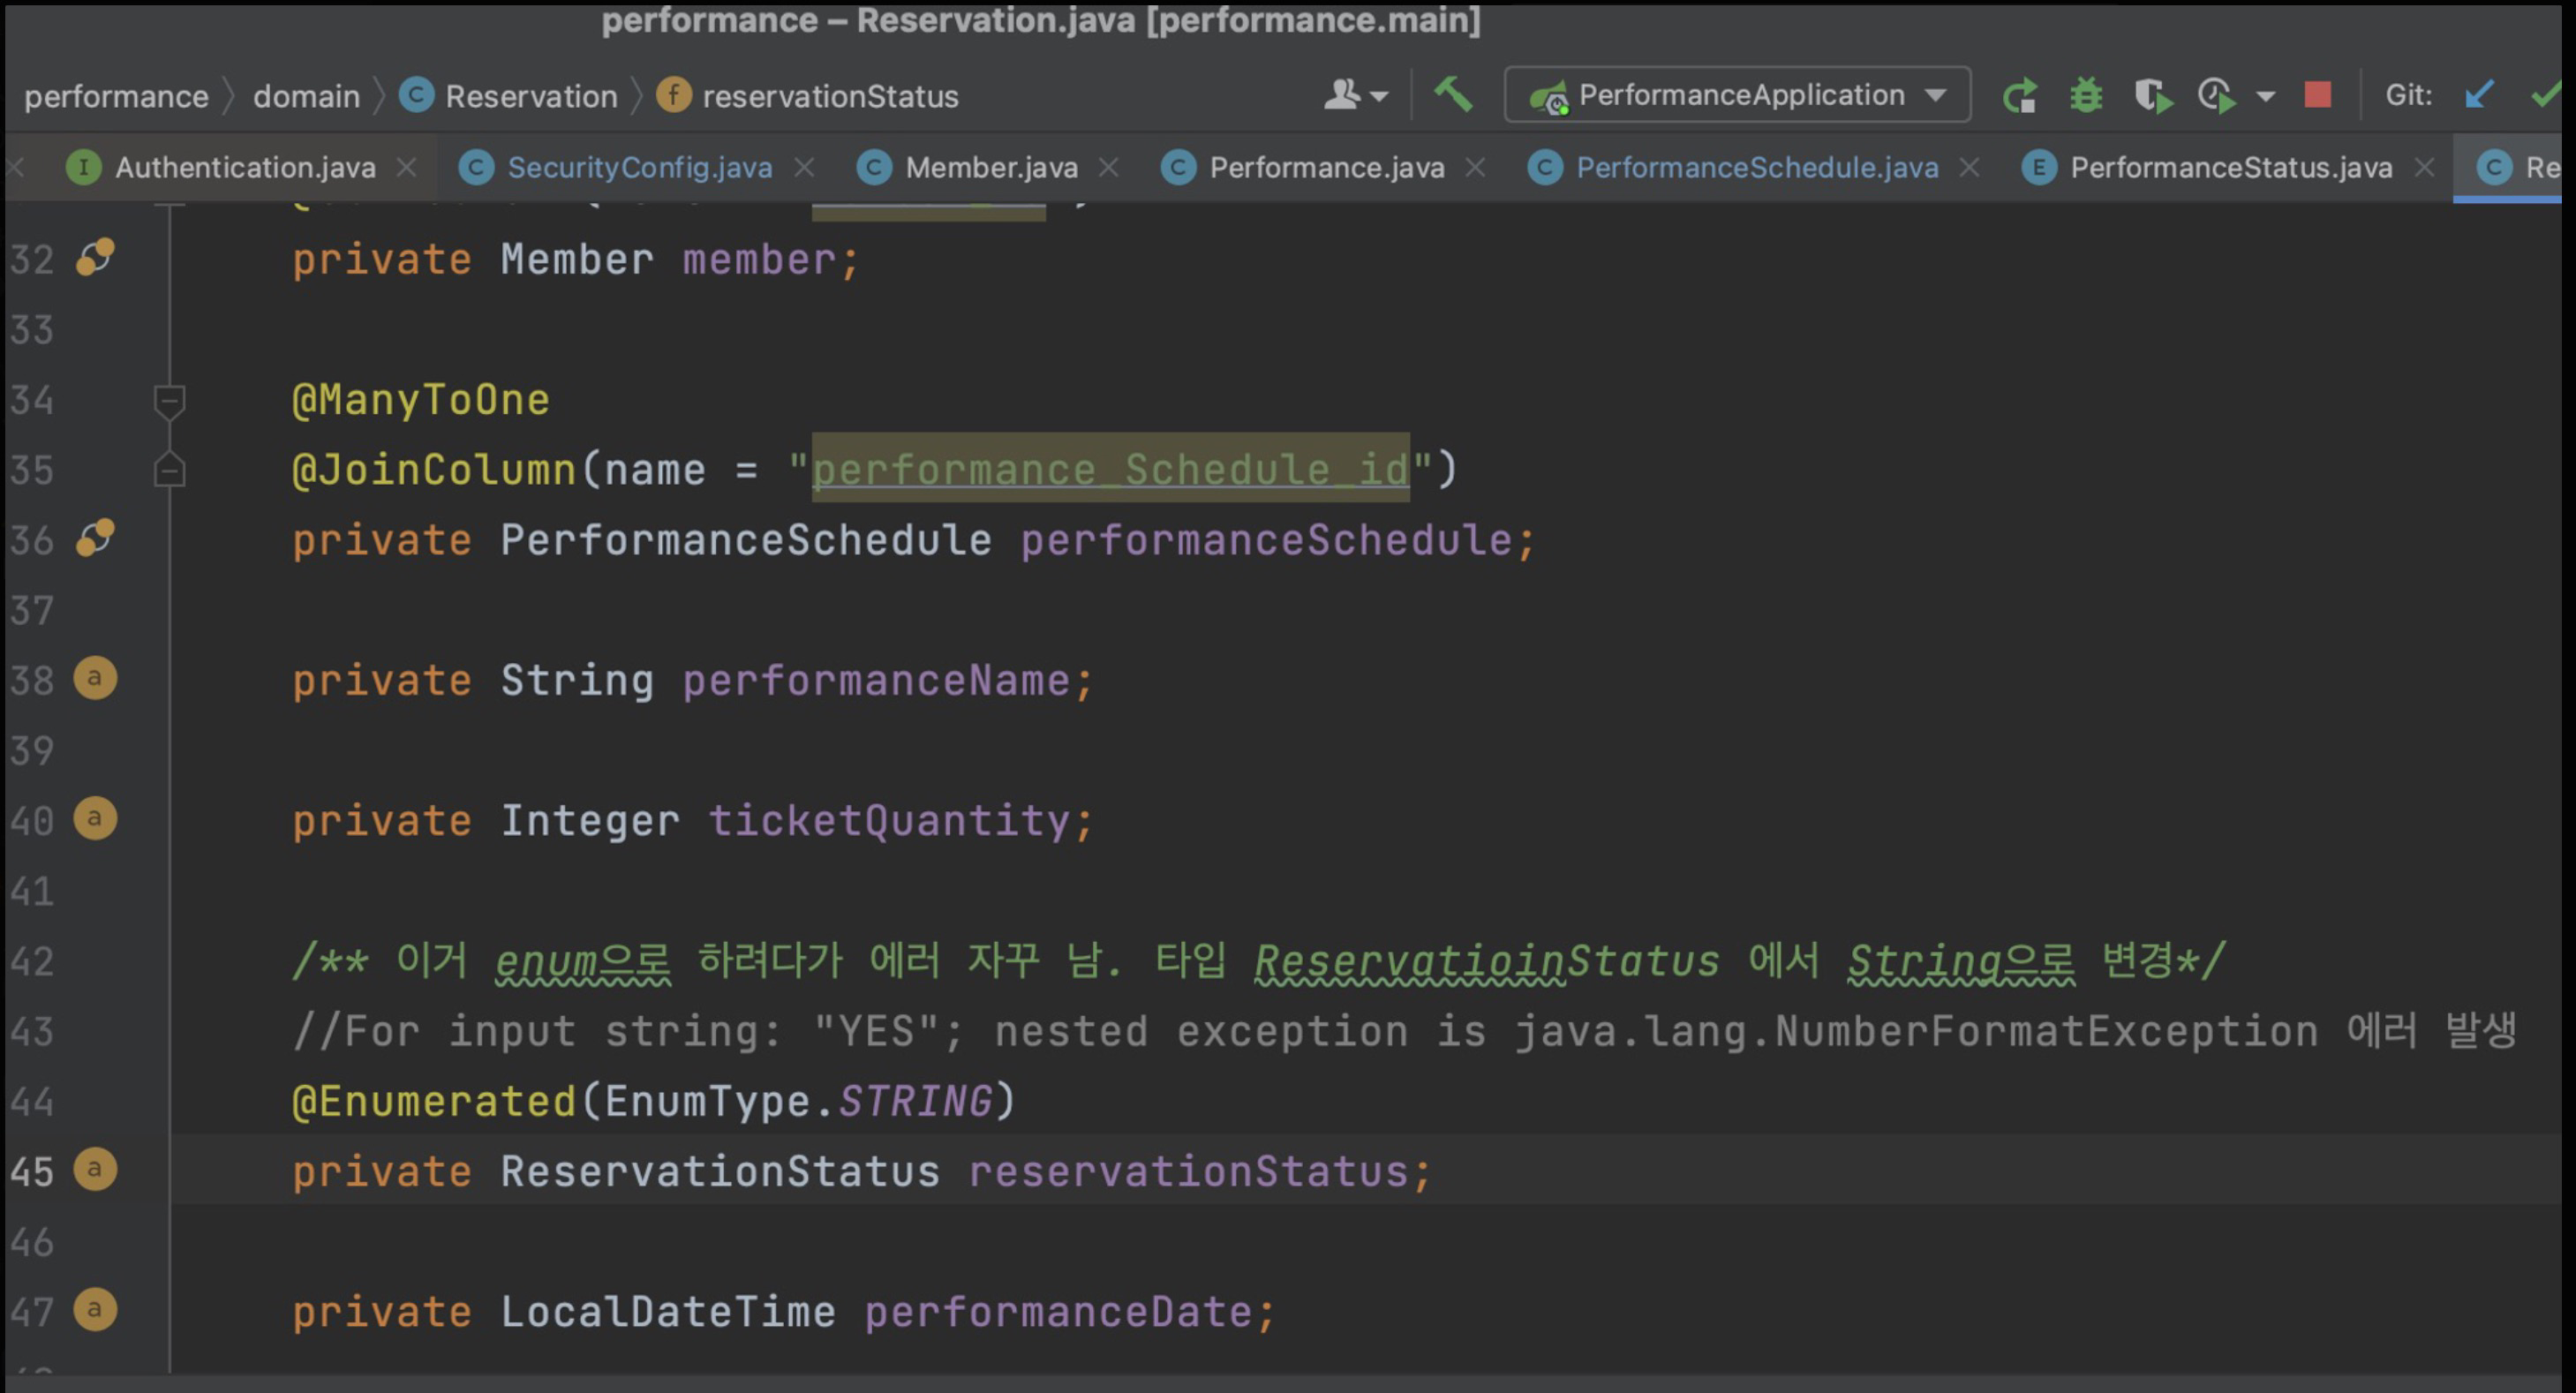Screen dimensions: 2576x1393
Task: Close the PerformanceStatus.java tab
Action: coord(2424,168)
